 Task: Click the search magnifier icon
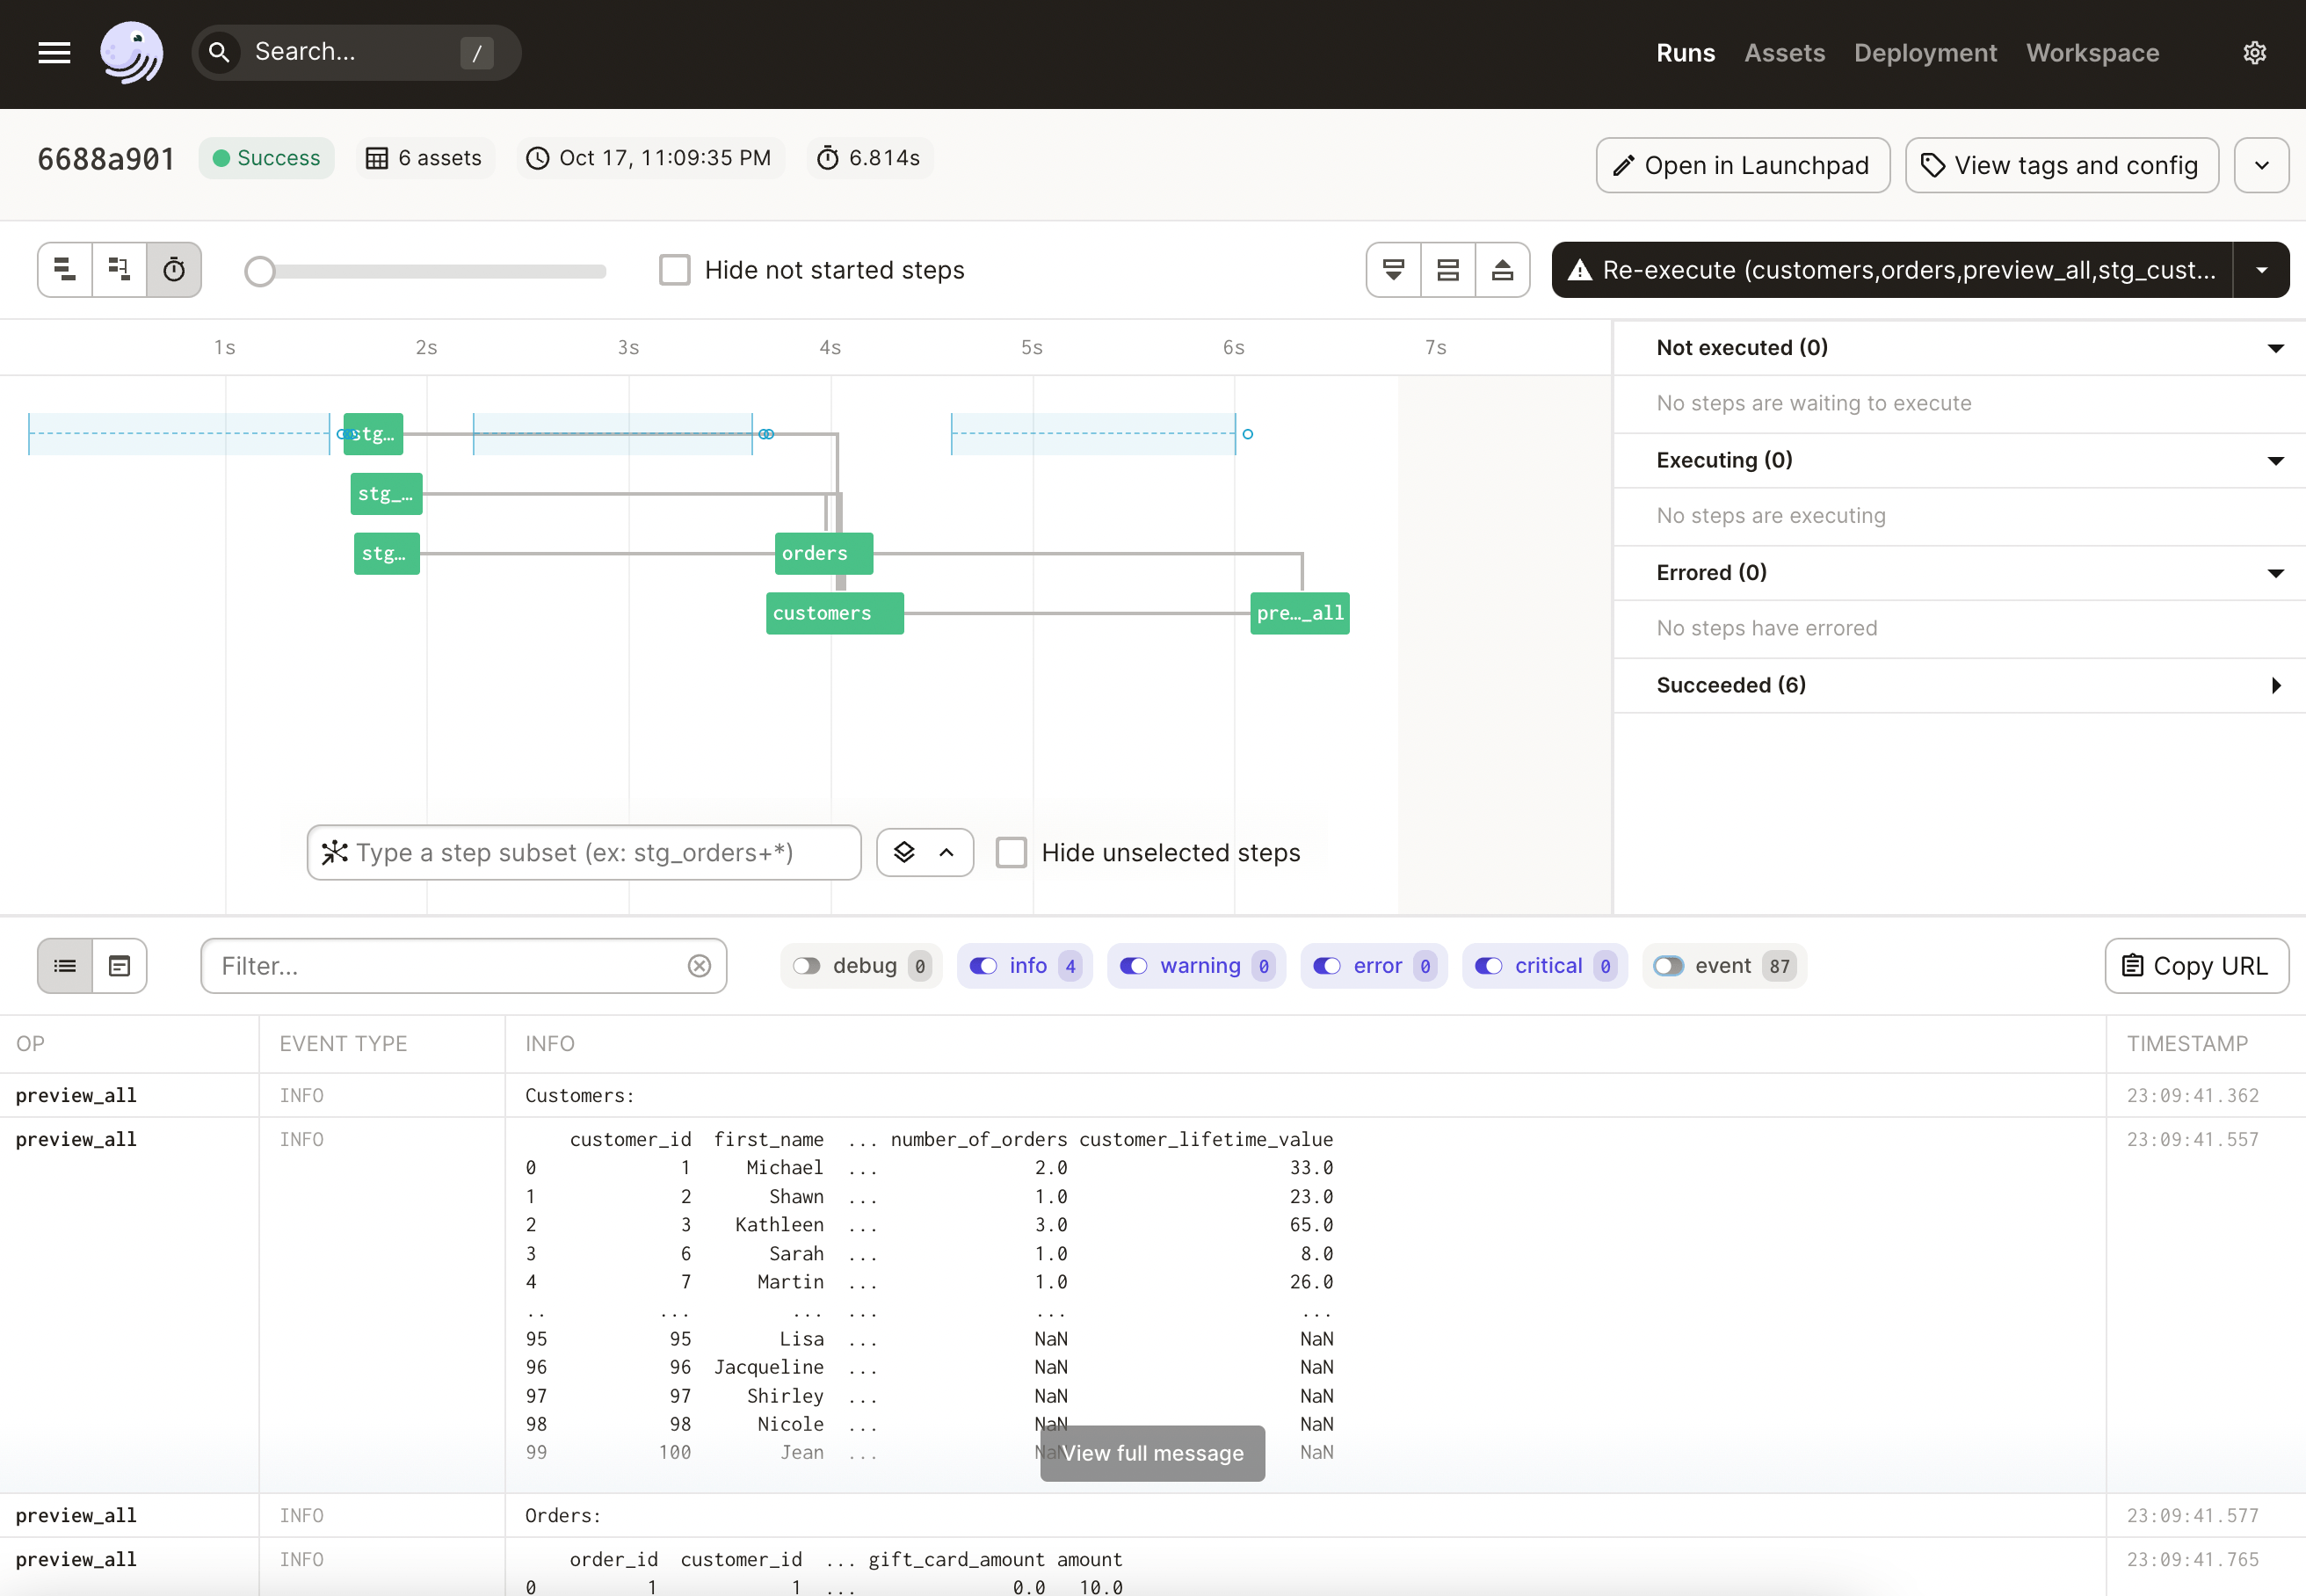[219, 52]
